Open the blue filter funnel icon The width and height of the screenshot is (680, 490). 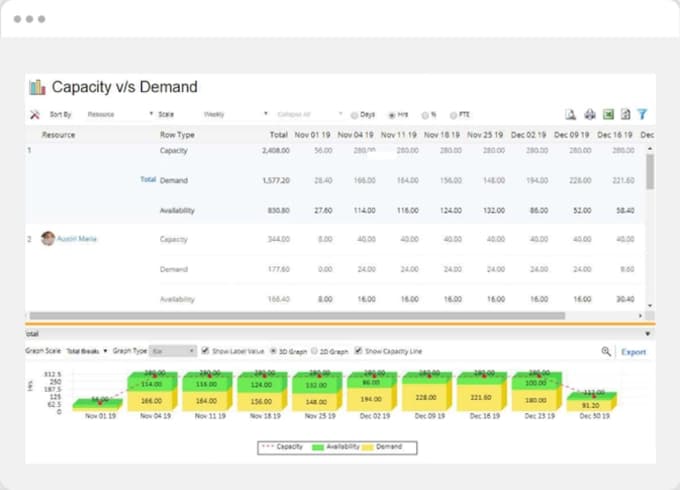642,114
